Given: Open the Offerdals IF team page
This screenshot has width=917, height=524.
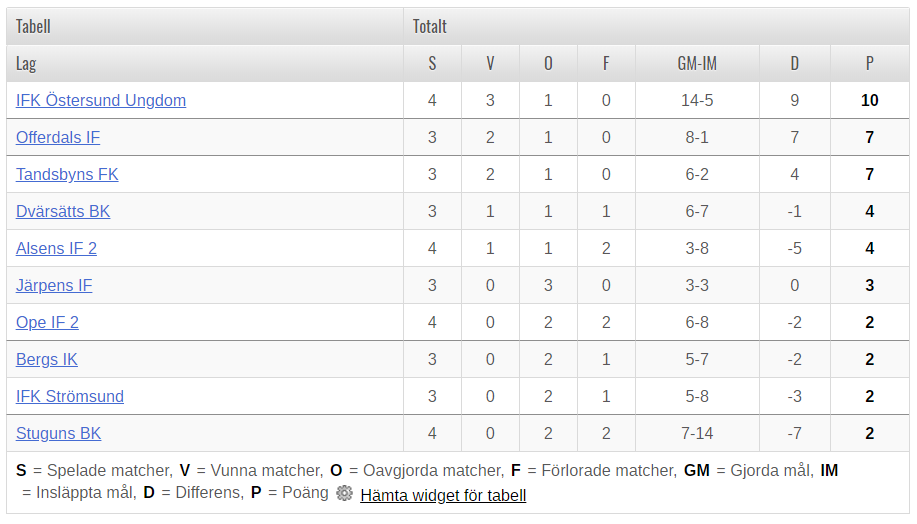Looking at the screenshot, I should click(x=58, y=137).
